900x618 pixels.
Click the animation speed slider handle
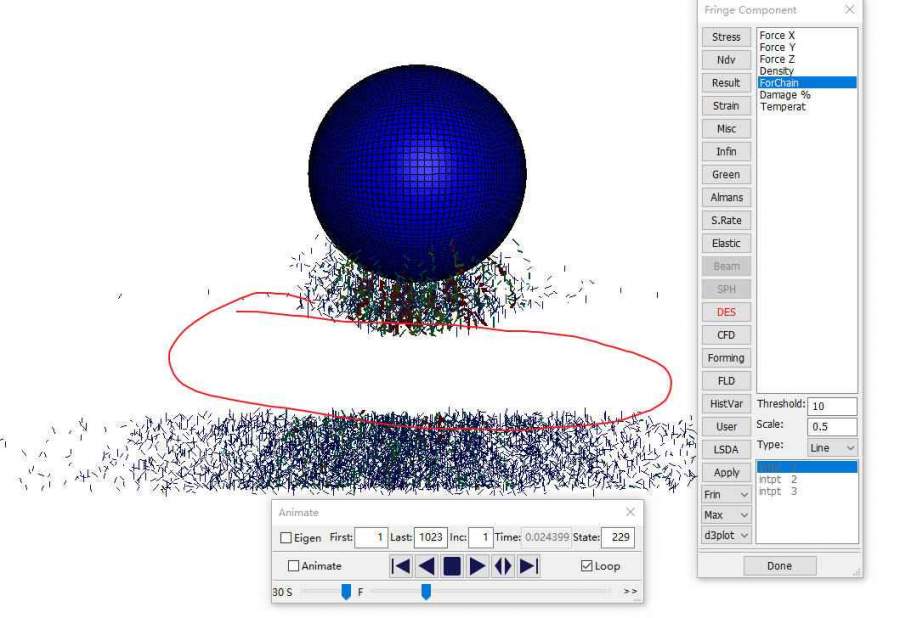pyautogui.click(x=346, y=592)
